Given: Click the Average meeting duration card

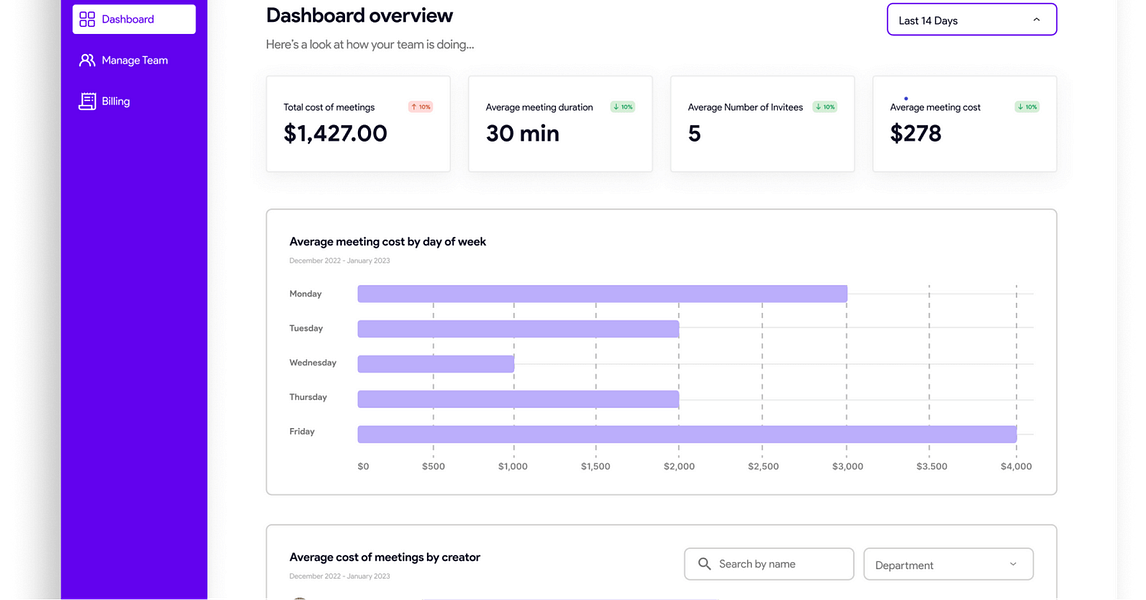Looking at the screenshot, I should coord(560,123).
